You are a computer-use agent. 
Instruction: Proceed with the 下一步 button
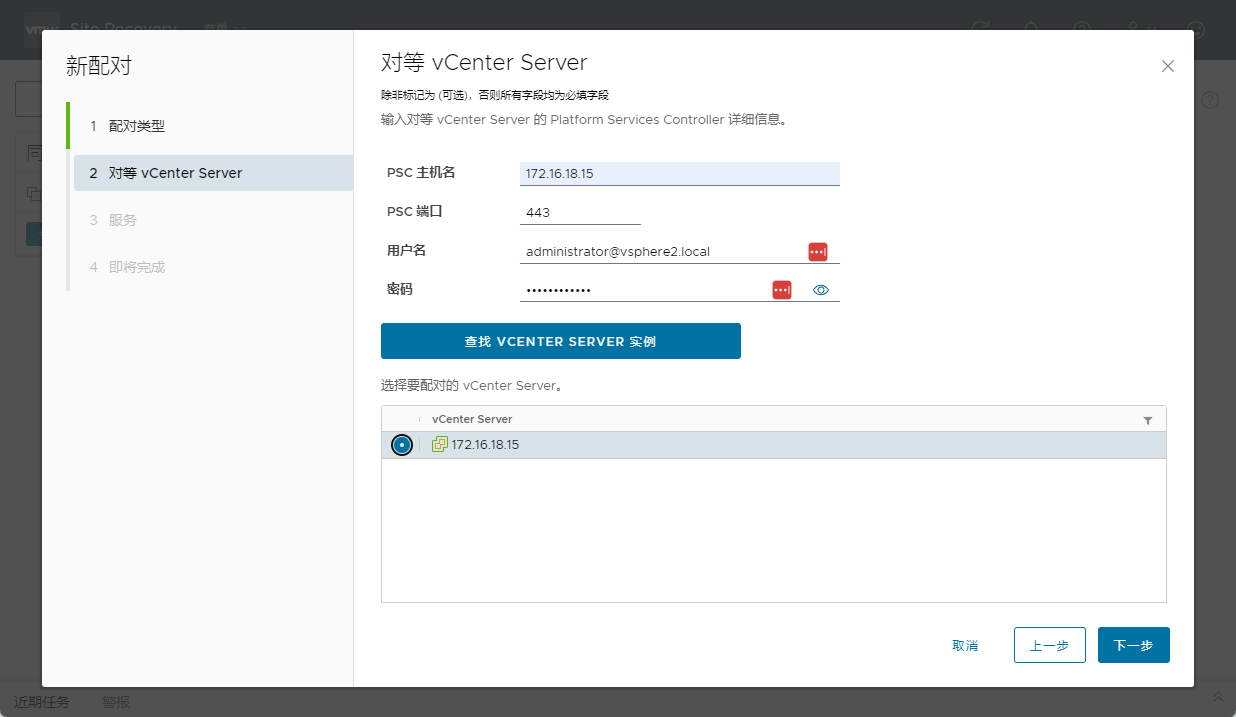[1133, 645]
